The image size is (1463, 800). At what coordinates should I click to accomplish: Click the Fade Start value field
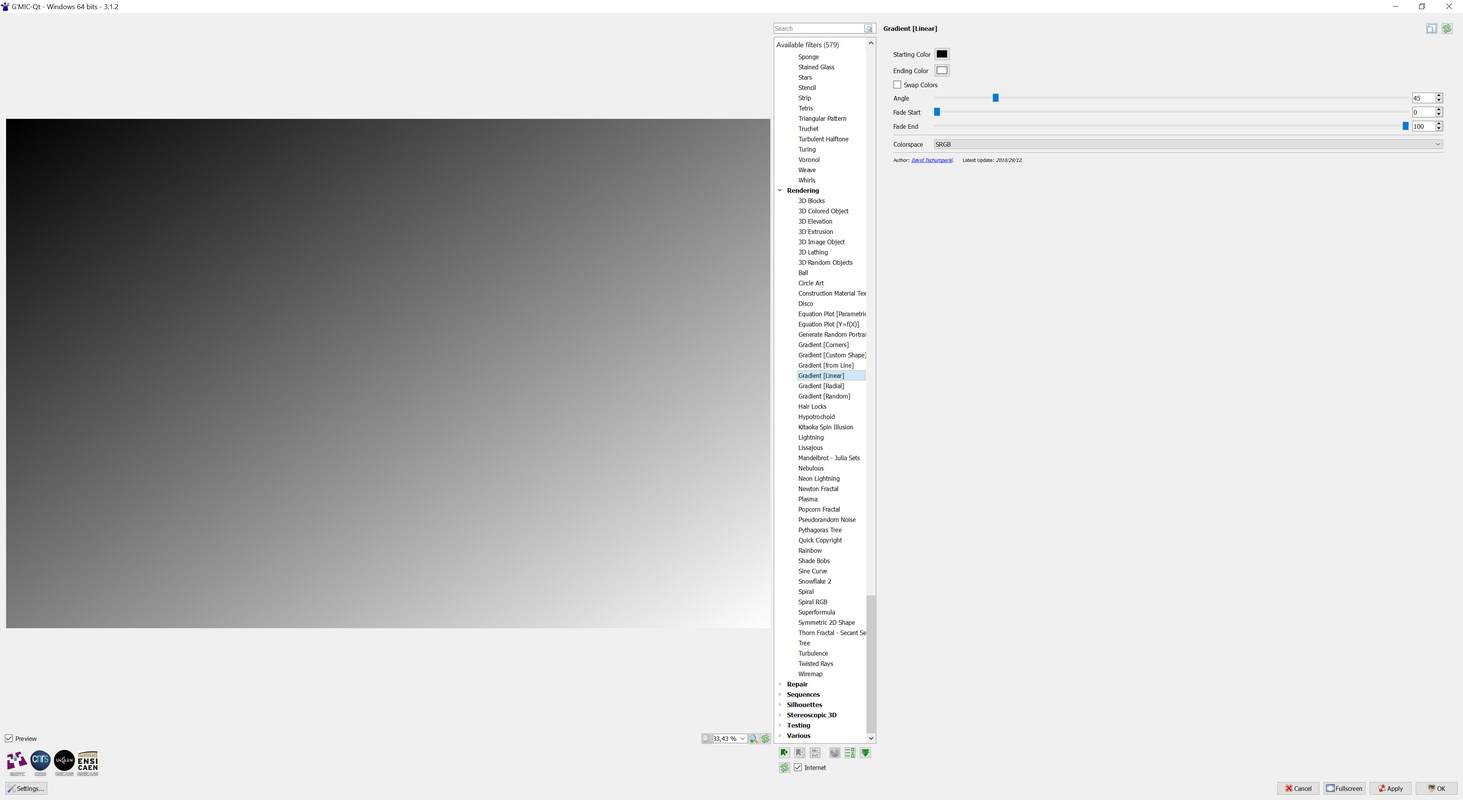pos(1423,112)
